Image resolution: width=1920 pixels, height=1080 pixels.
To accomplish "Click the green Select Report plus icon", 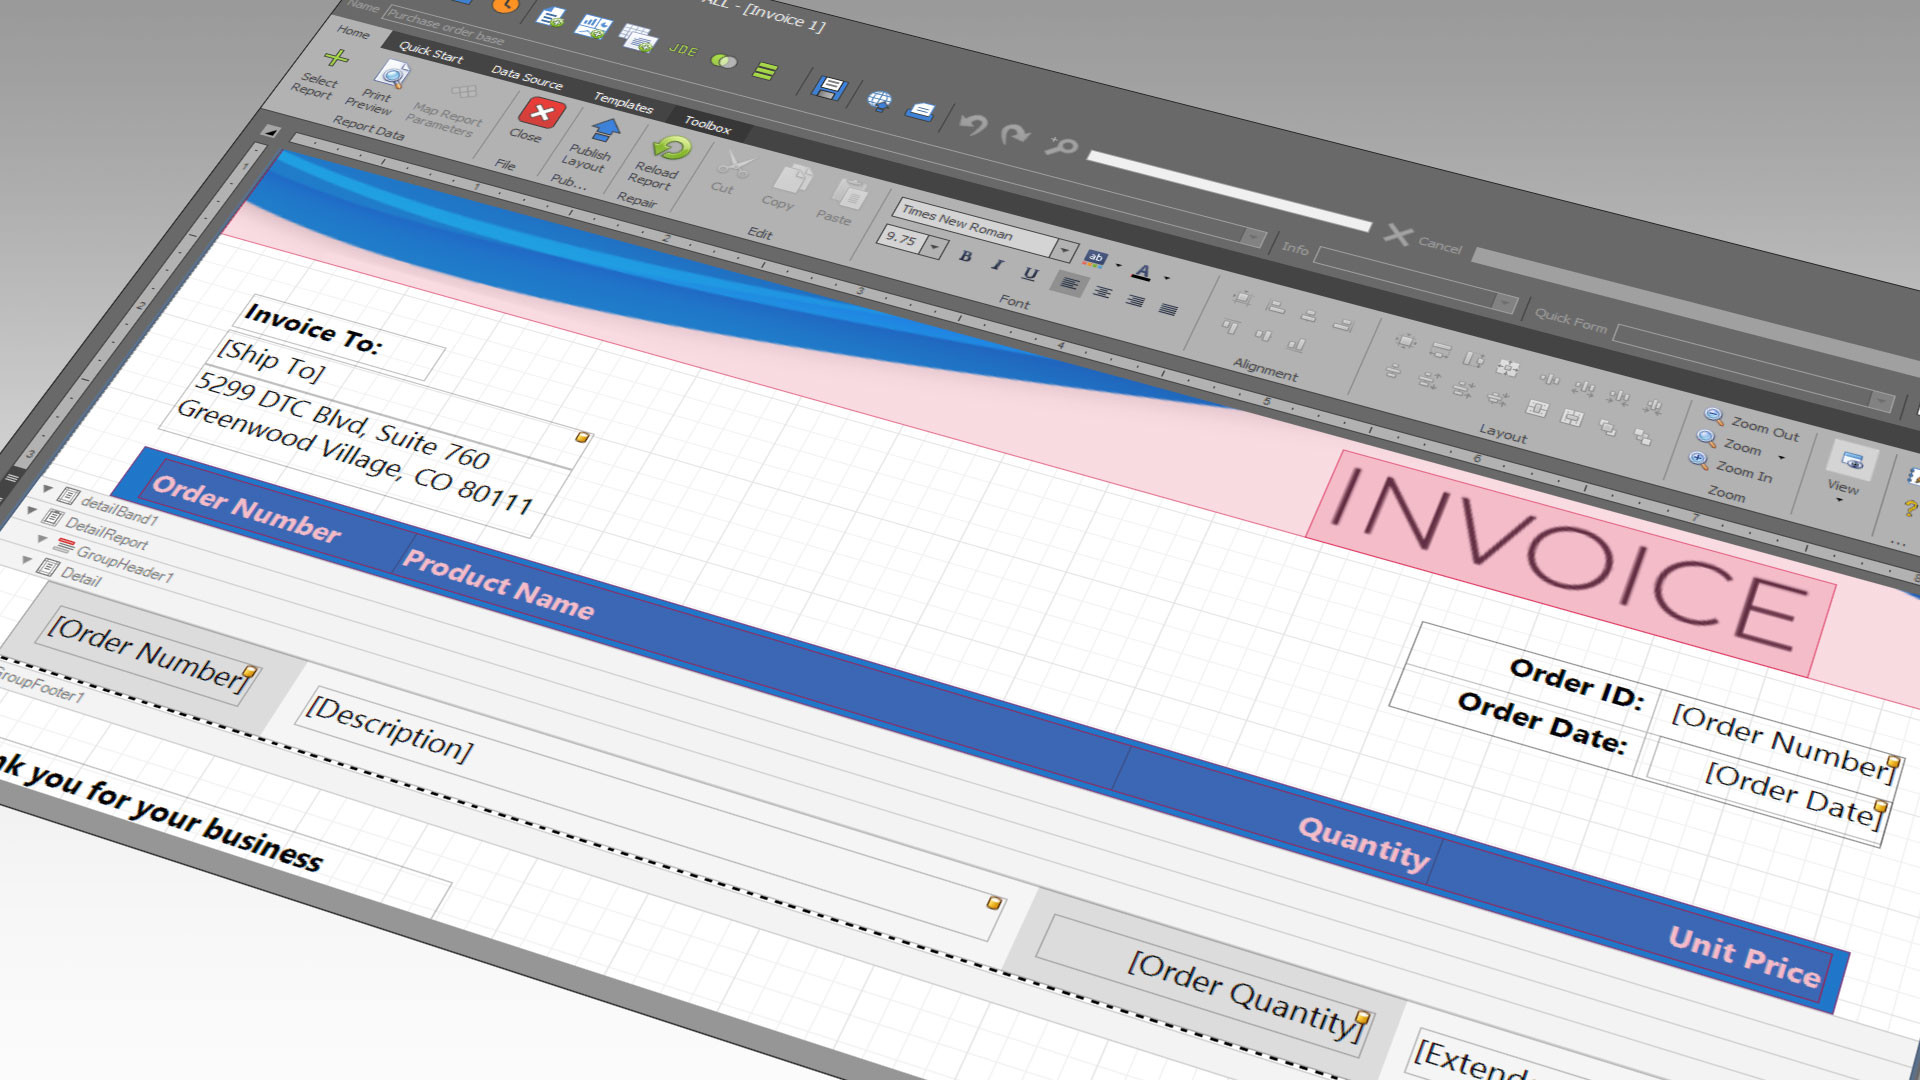I will click(x=336, y=58).
